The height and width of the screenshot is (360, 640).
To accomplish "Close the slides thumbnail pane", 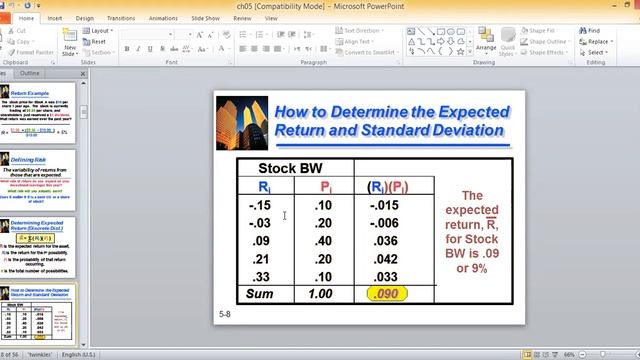I will click(83, 74).
